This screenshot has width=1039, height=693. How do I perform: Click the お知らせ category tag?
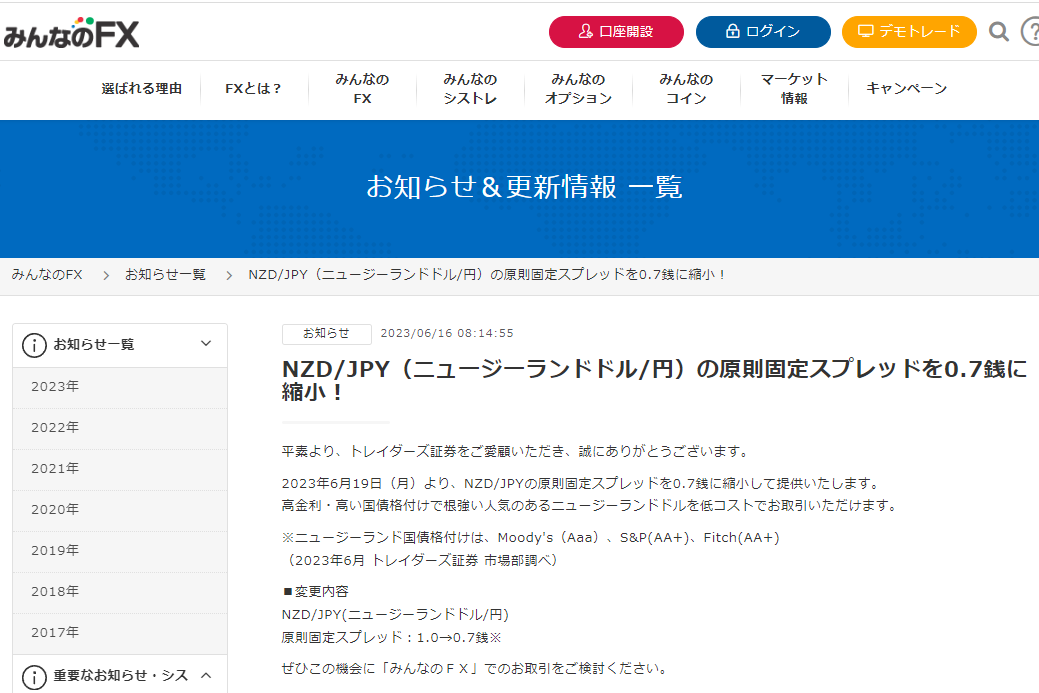pyautogui.click(x=327, y=334)
